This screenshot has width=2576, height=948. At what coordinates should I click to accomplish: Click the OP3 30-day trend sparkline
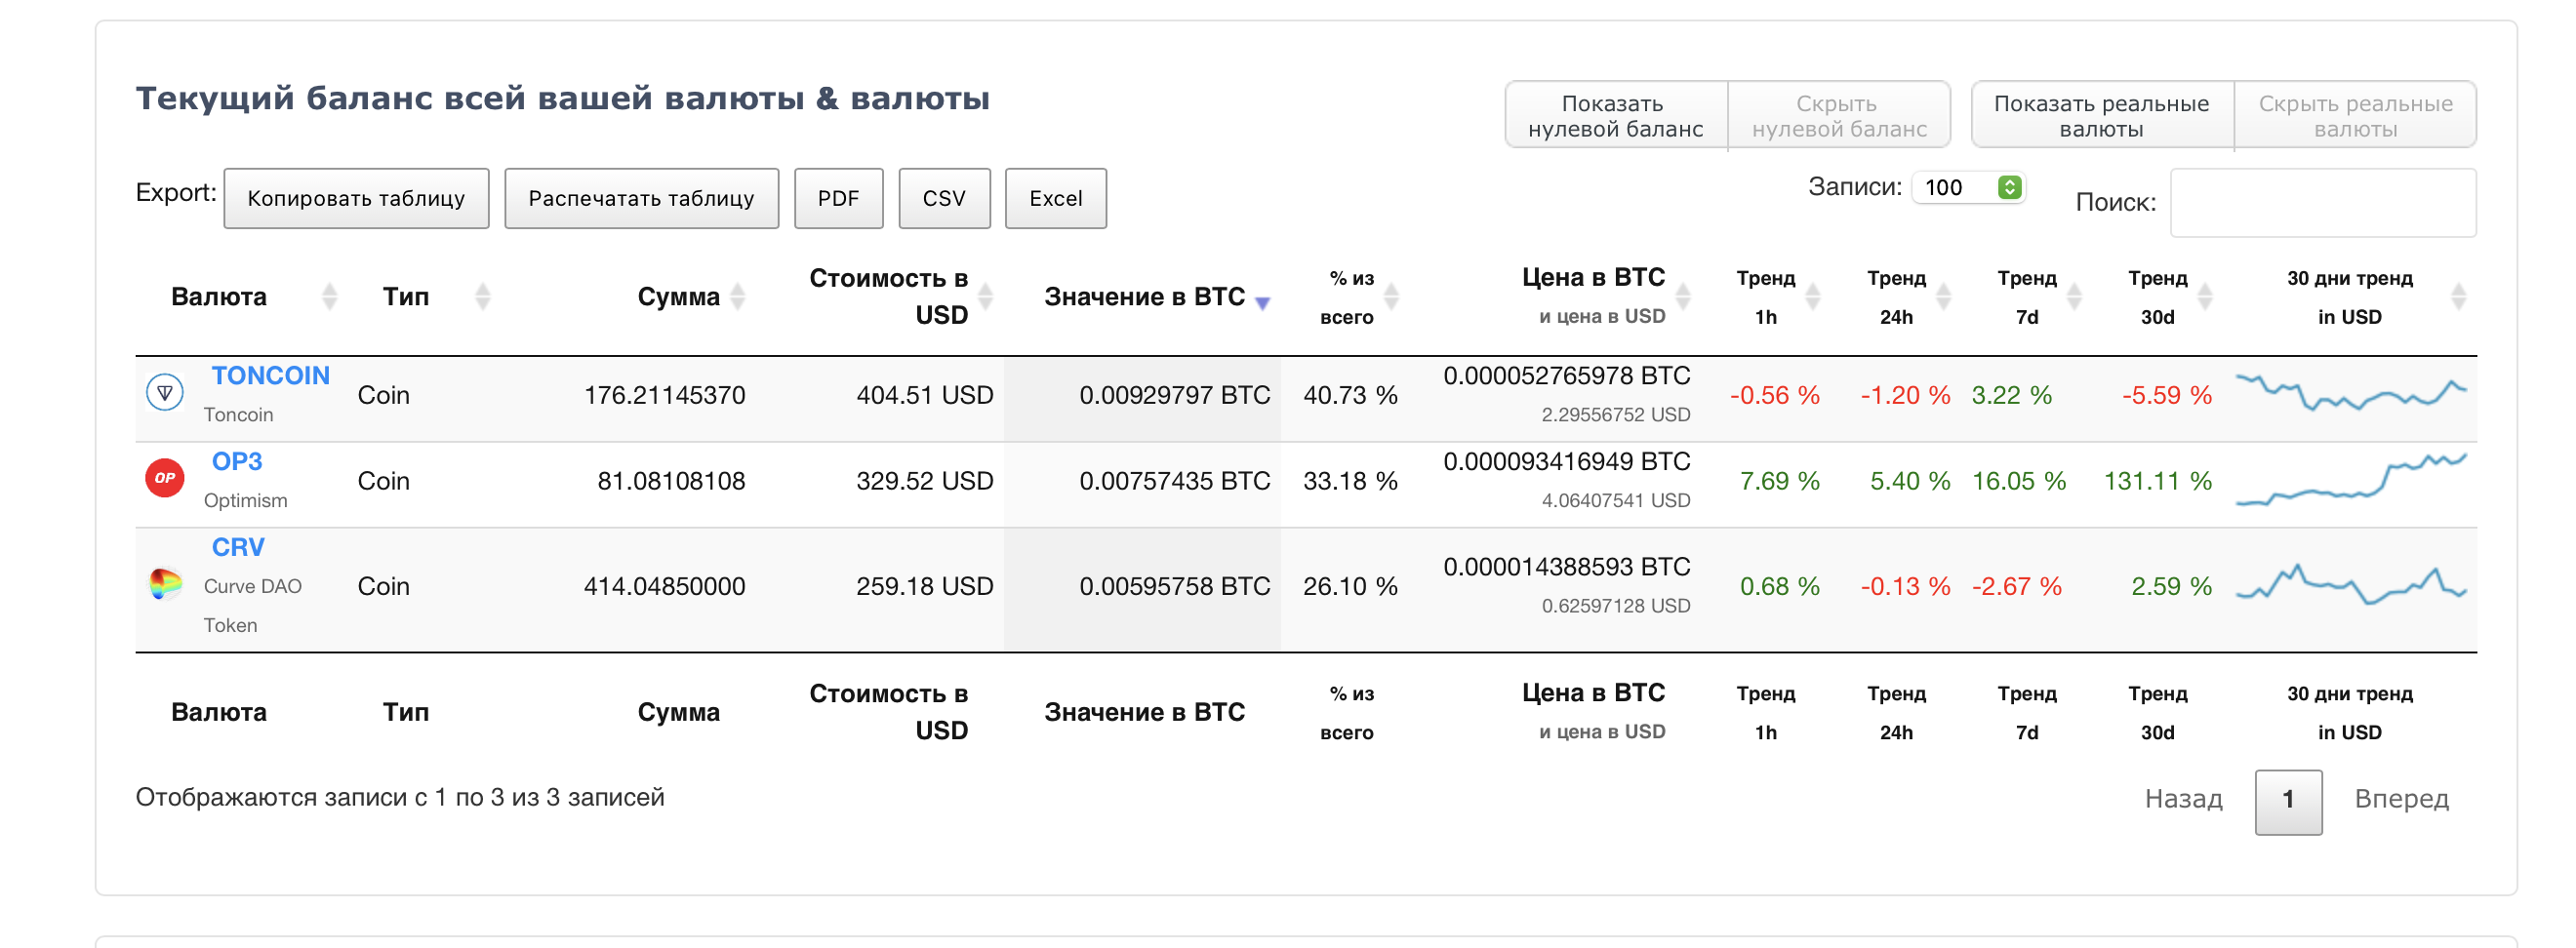tap(2351, 479)
